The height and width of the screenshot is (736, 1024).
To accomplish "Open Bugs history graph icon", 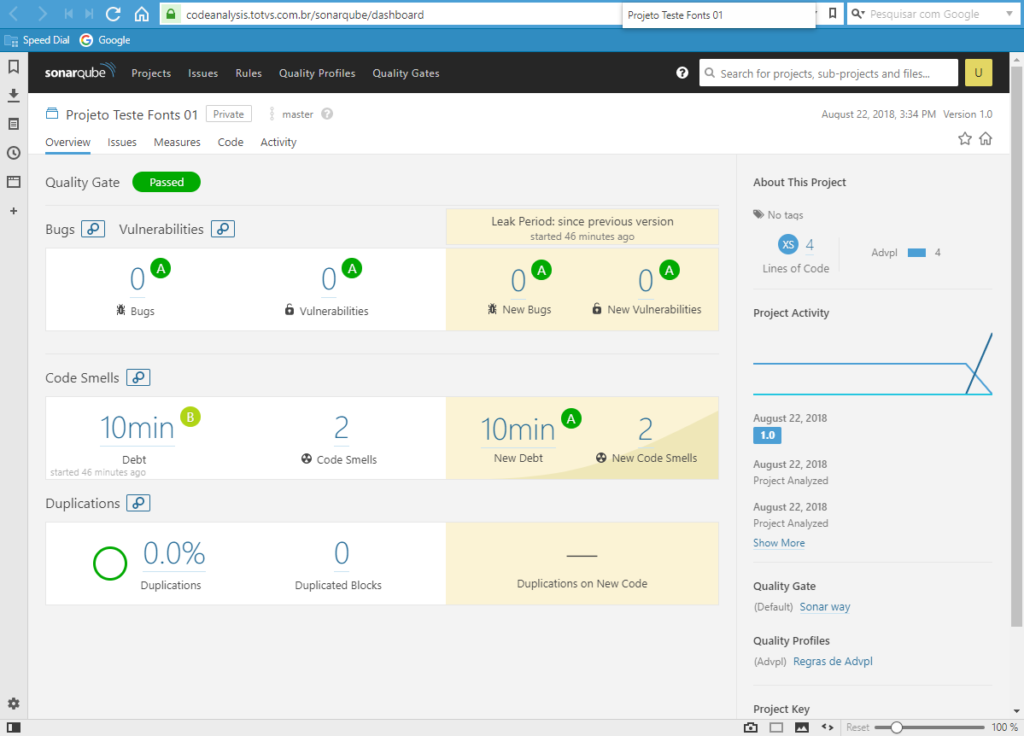I will [93, 229].
